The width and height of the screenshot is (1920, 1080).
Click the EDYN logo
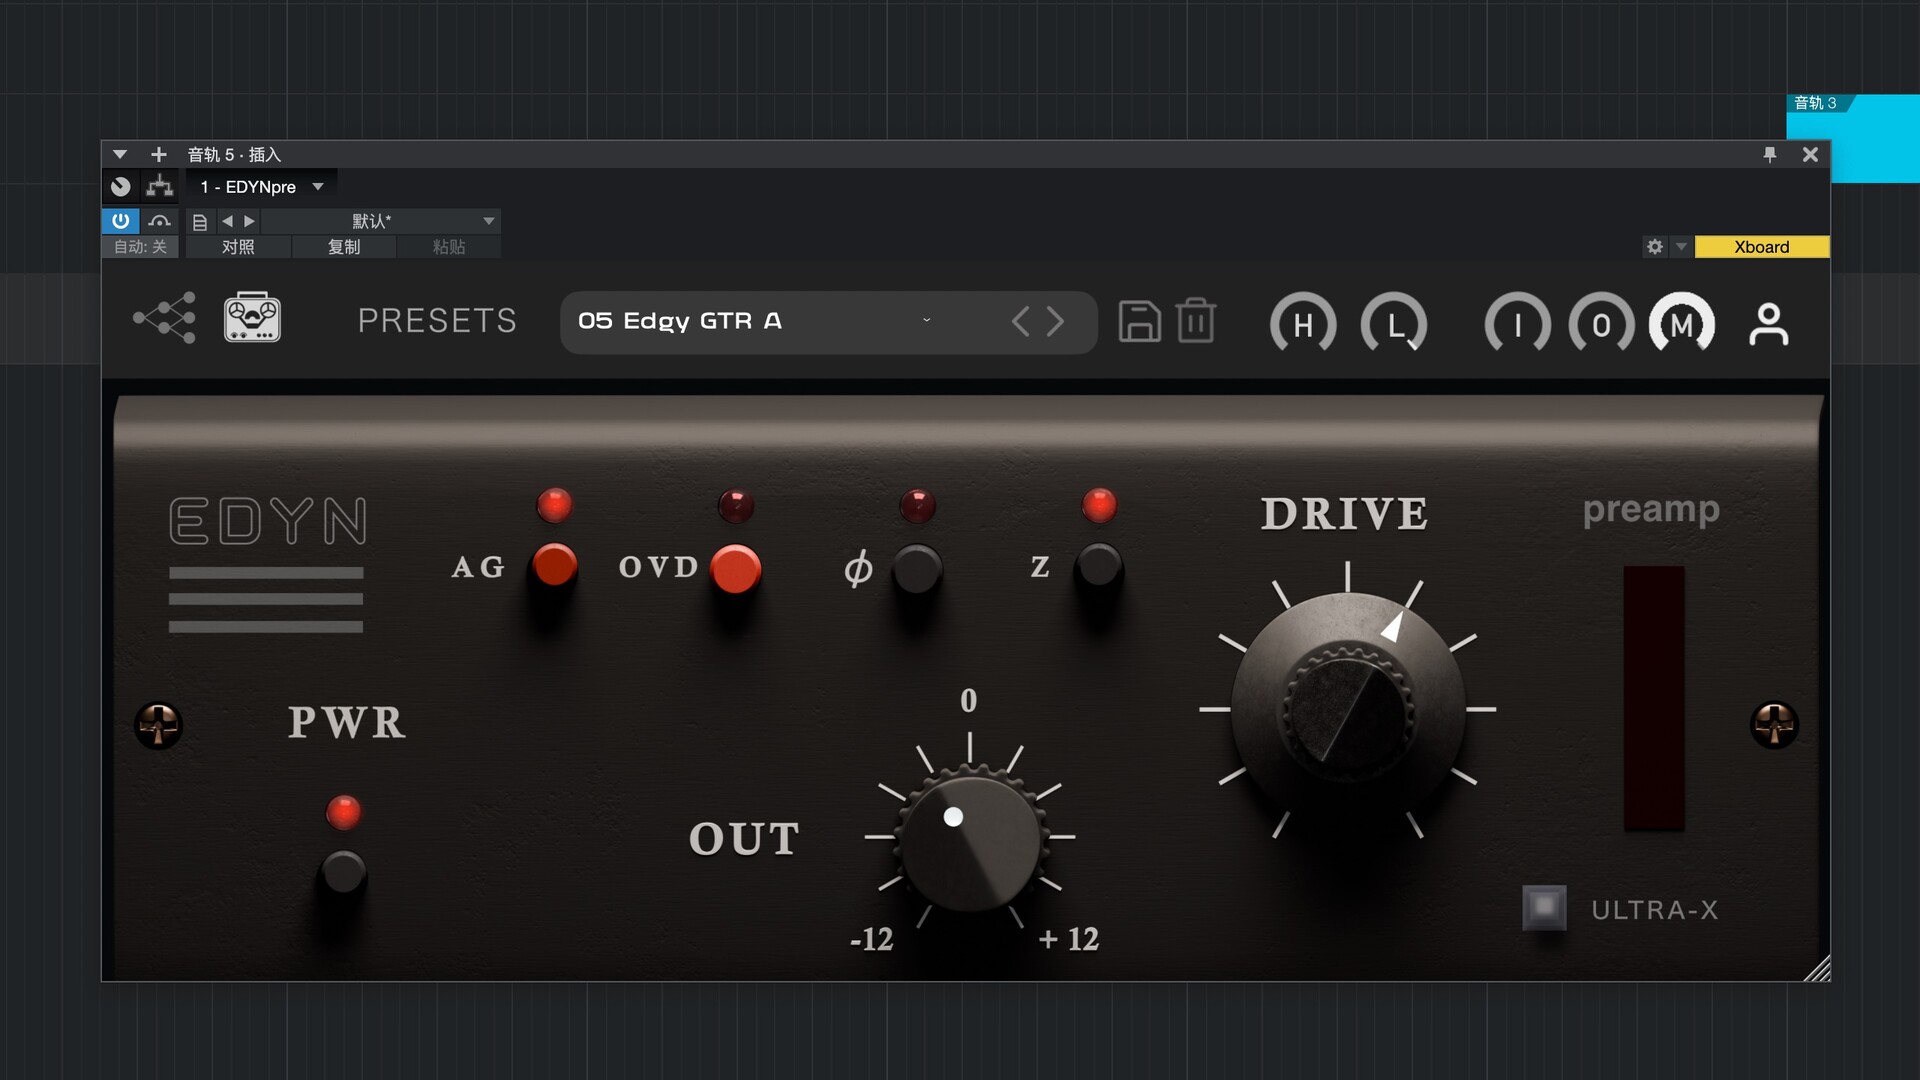tap(267, 521)
